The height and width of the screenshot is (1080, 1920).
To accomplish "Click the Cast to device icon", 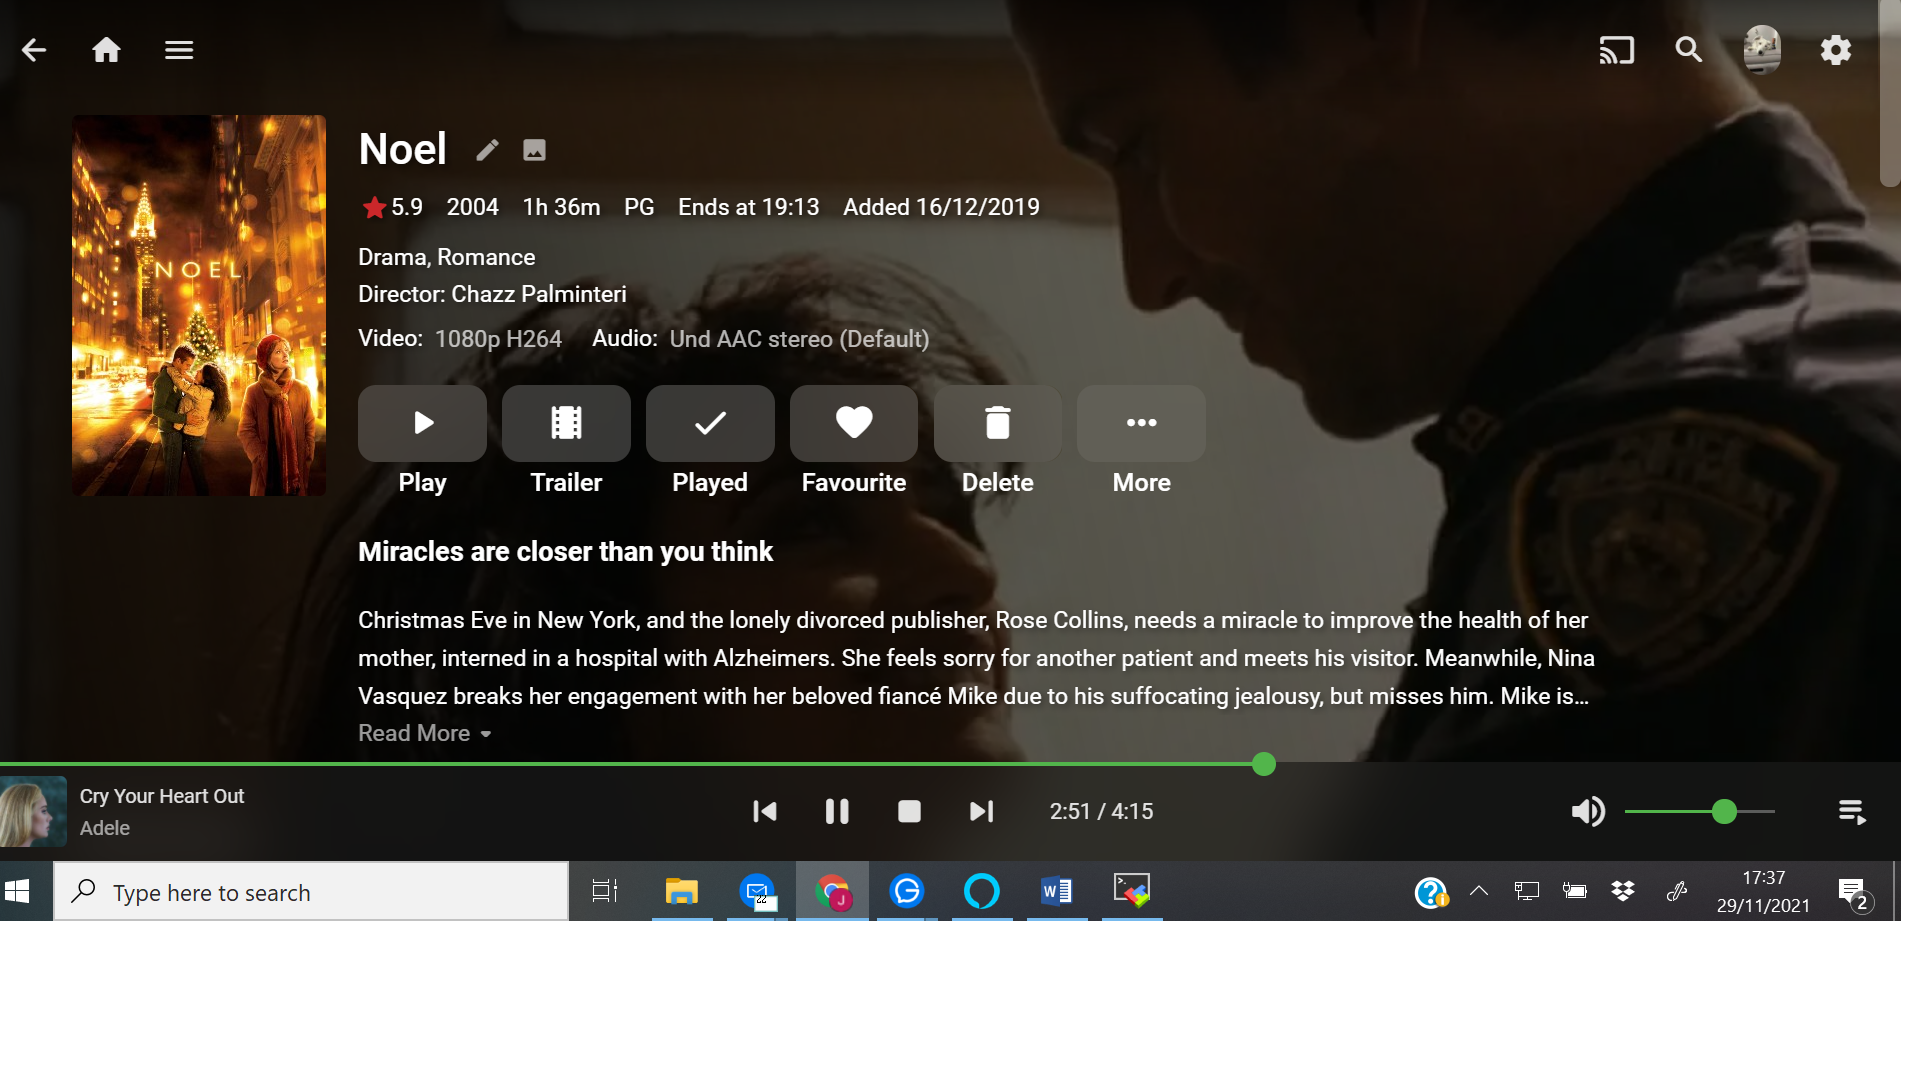I will coord(1616,50).
